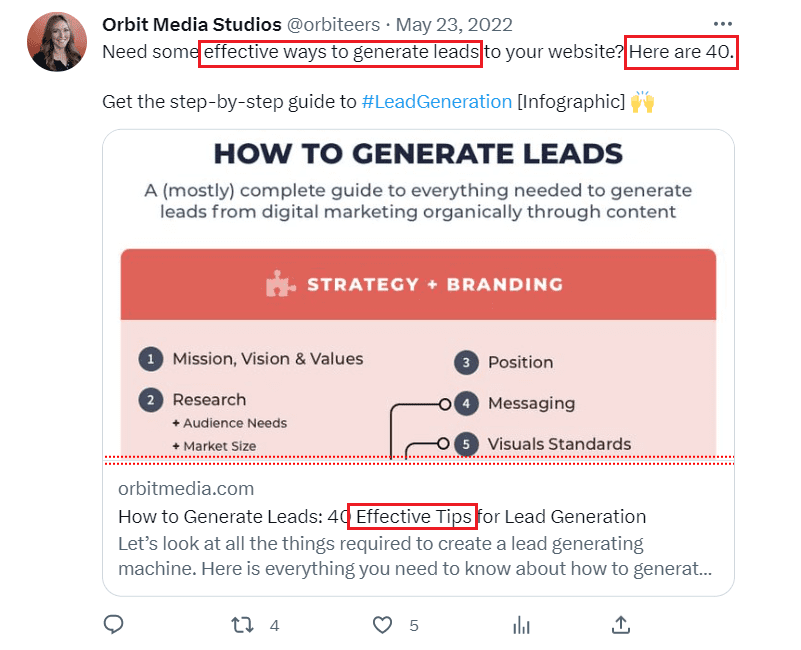
Task: Like the tweet with heart icon
Action: 382,625
